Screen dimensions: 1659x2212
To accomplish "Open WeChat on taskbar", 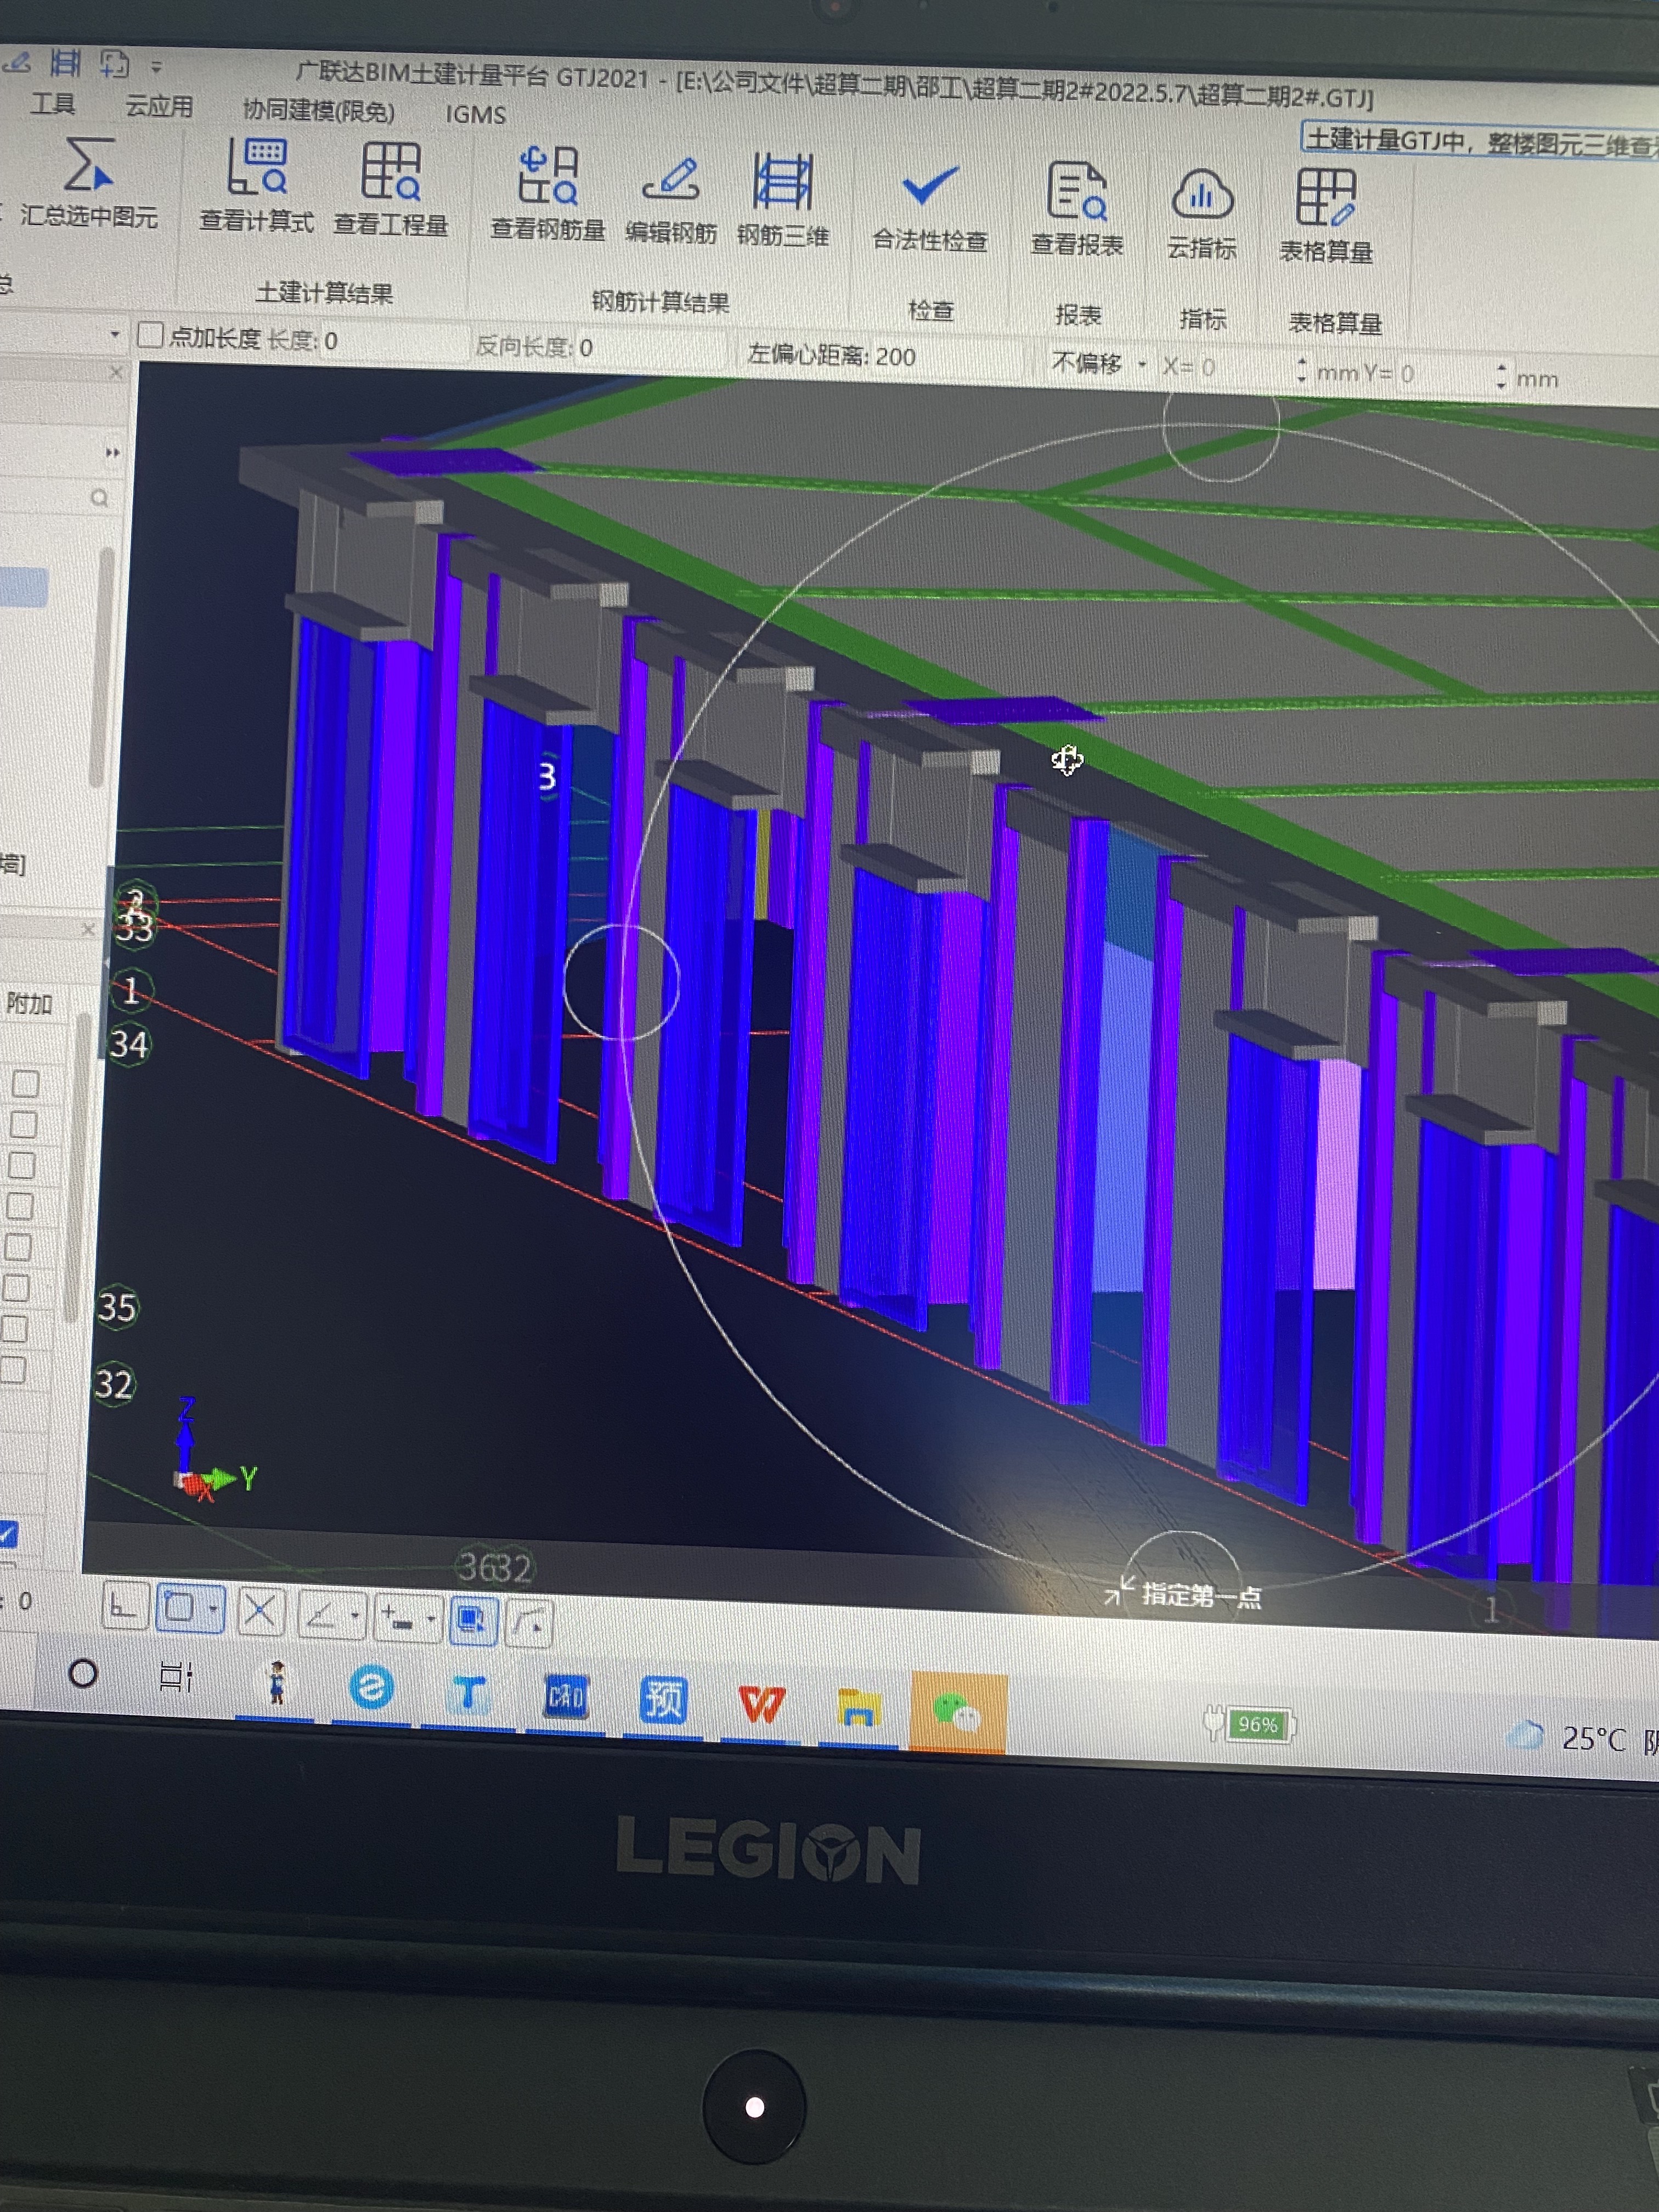I will tap(957, 1712).
